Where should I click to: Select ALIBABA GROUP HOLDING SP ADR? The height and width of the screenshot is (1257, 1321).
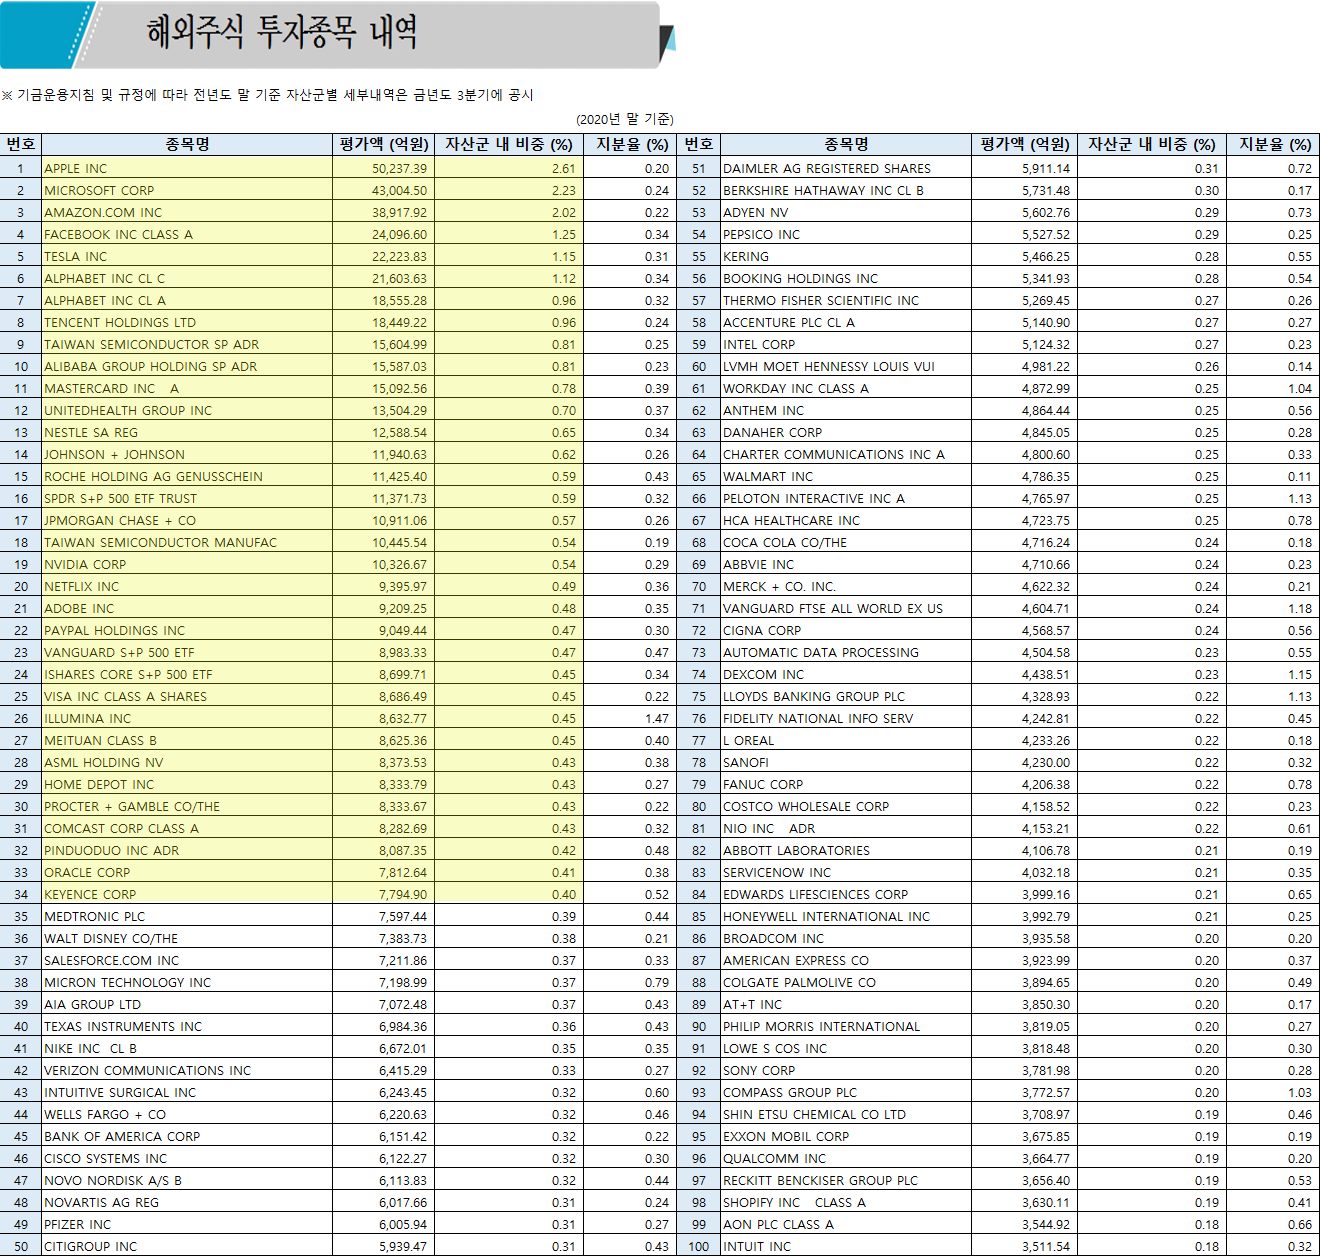point(187,366)
